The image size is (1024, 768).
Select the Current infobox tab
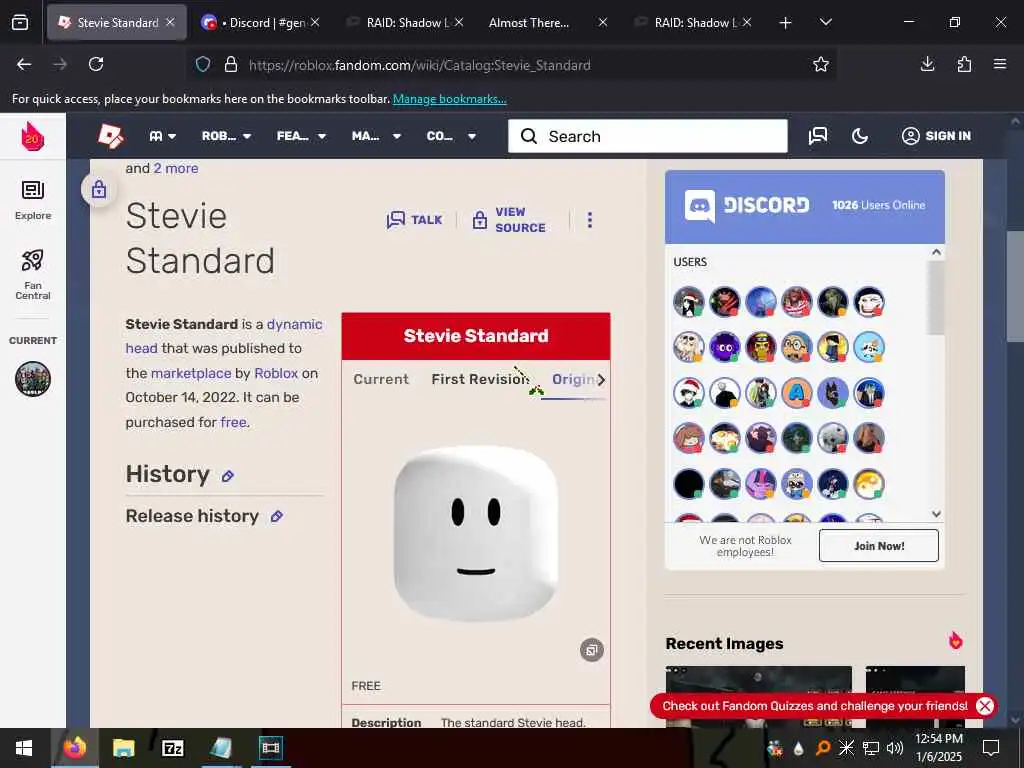tap(381, 379)
